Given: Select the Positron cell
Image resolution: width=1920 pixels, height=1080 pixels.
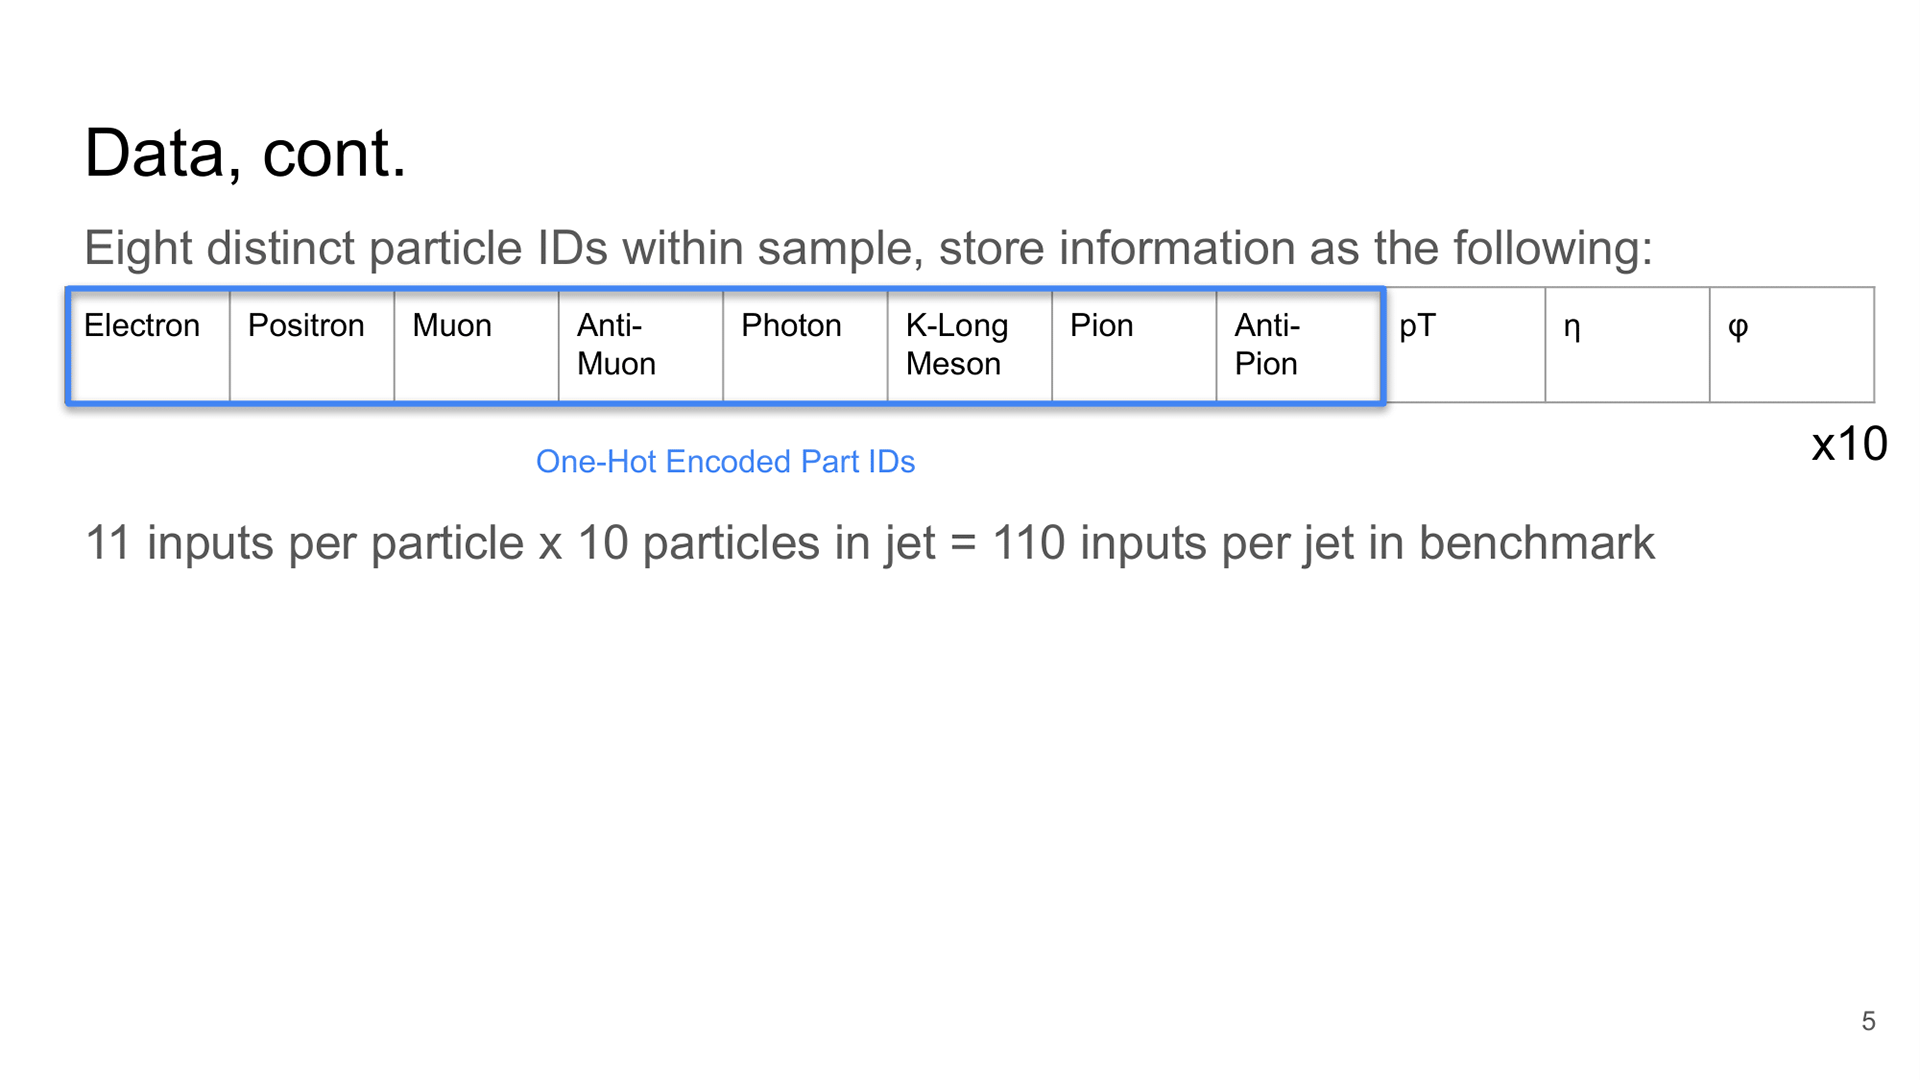Looking at the screenshot, I should 312,345.
